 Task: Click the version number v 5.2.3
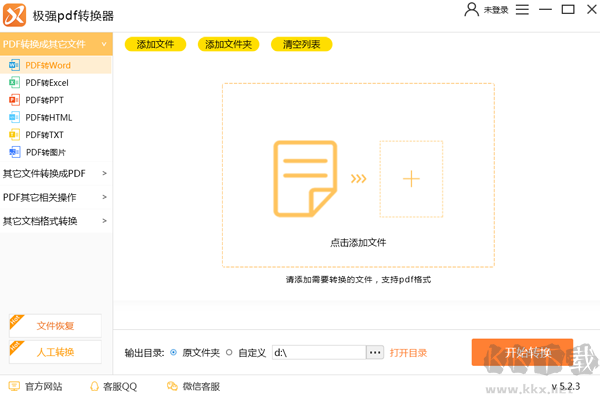click(x=566, y=386)
